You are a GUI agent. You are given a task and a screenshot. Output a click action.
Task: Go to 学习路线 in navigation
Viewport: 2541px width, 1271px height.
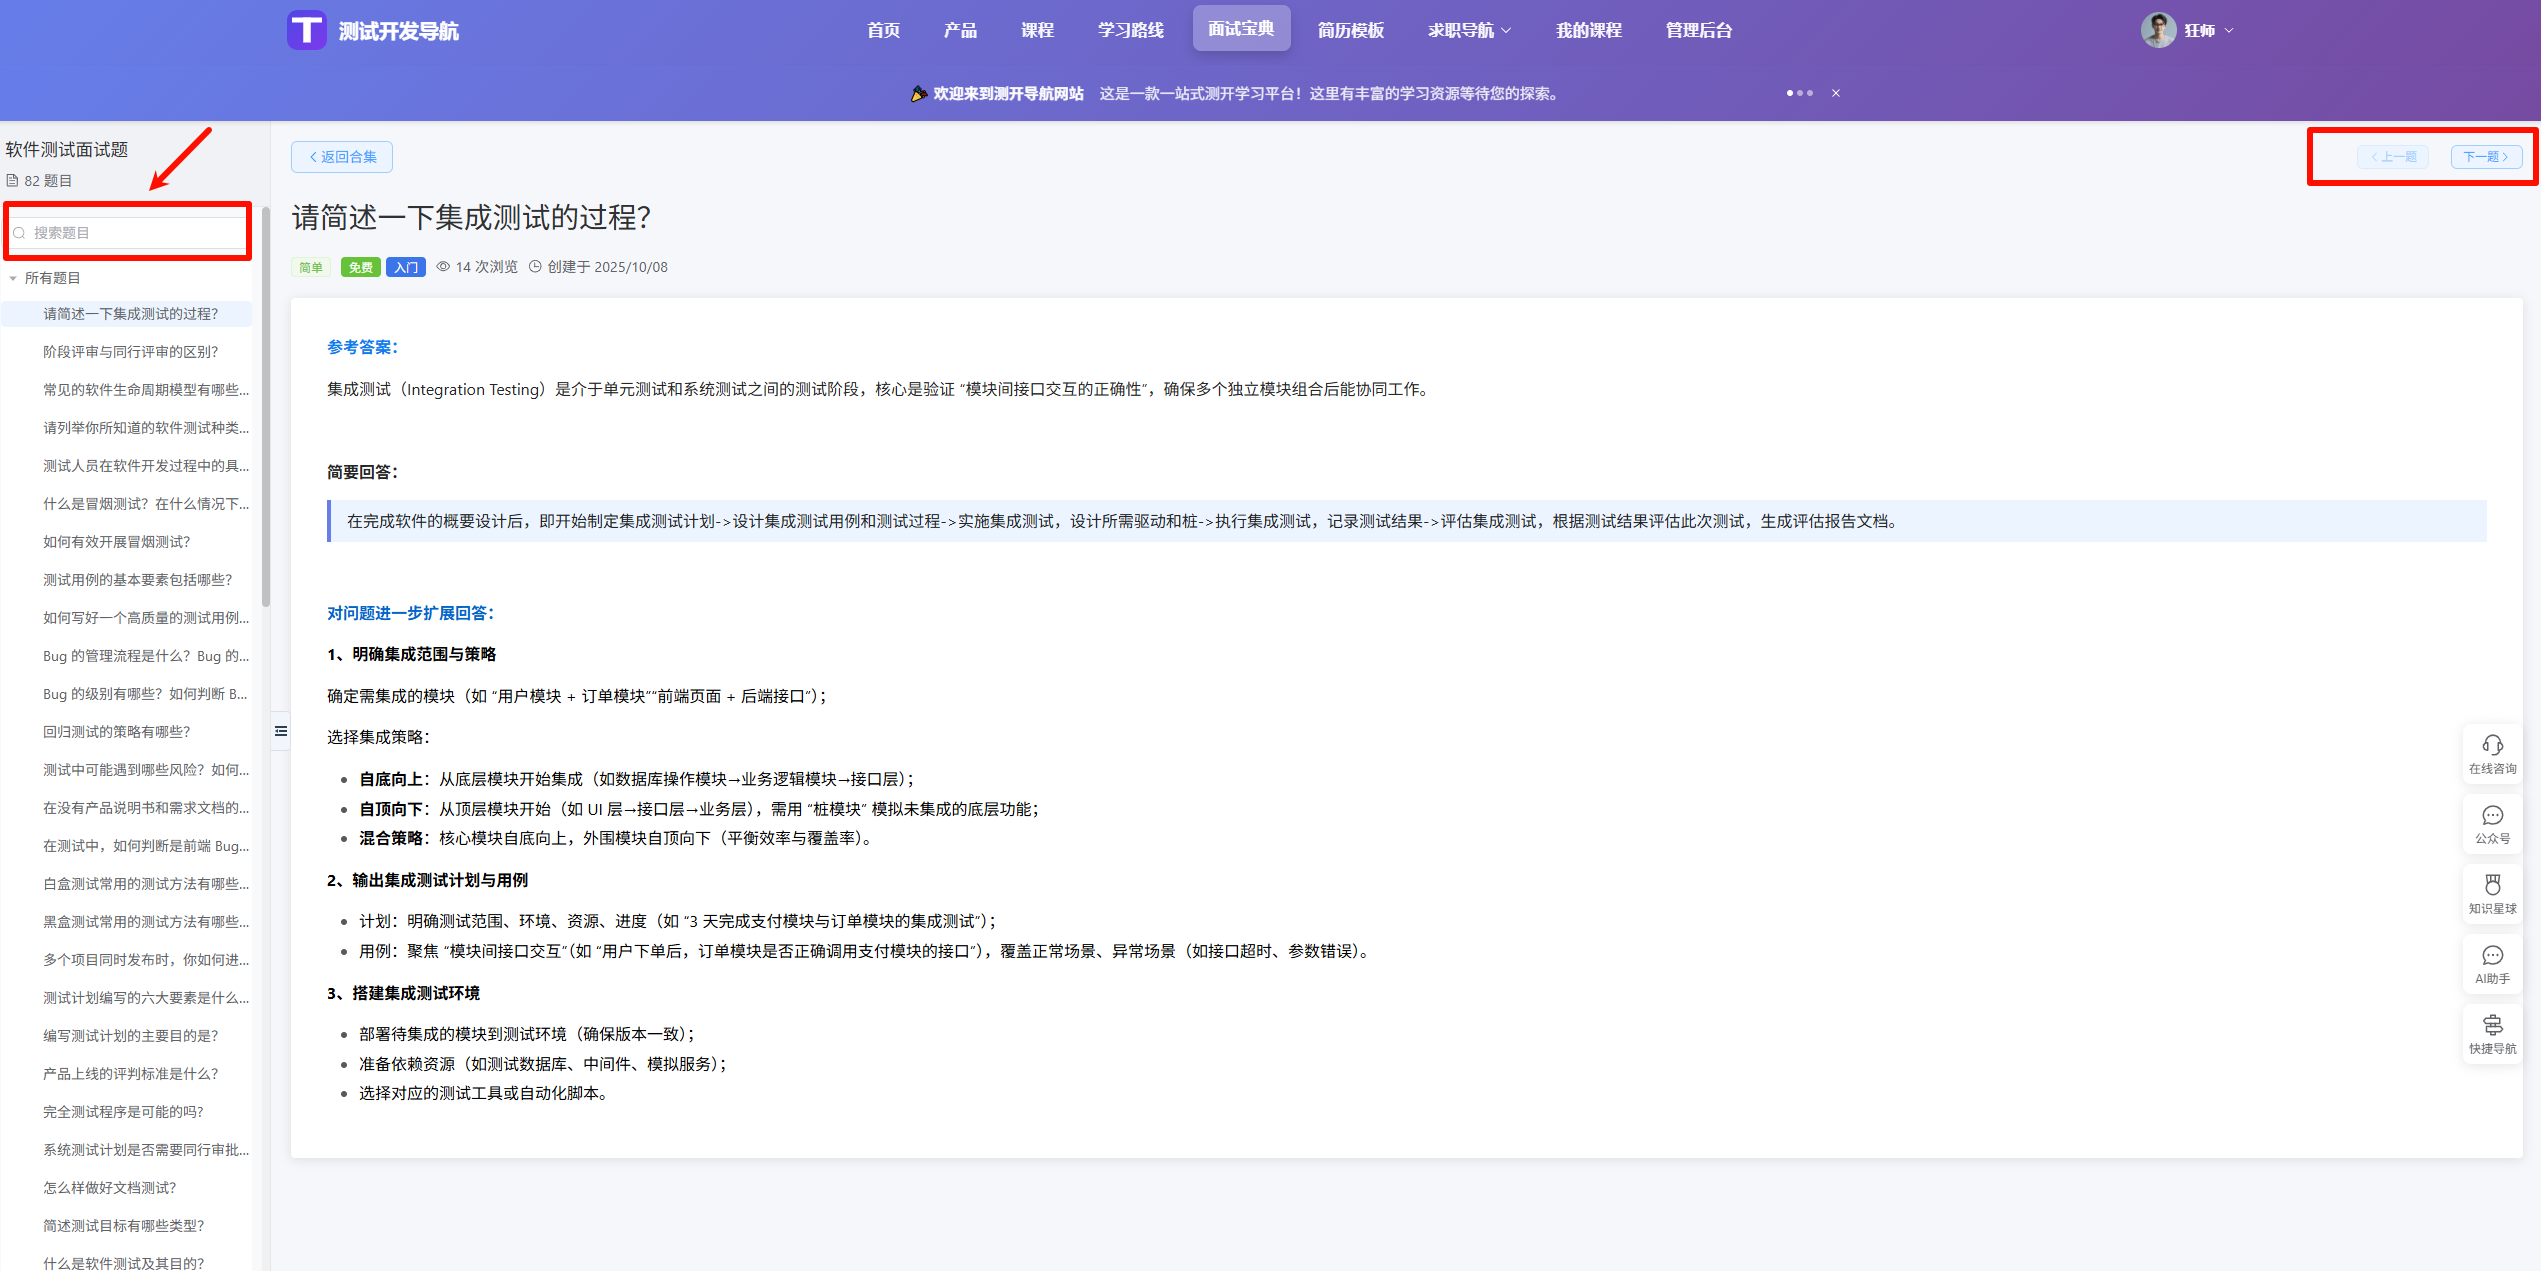coord(1130,30)
